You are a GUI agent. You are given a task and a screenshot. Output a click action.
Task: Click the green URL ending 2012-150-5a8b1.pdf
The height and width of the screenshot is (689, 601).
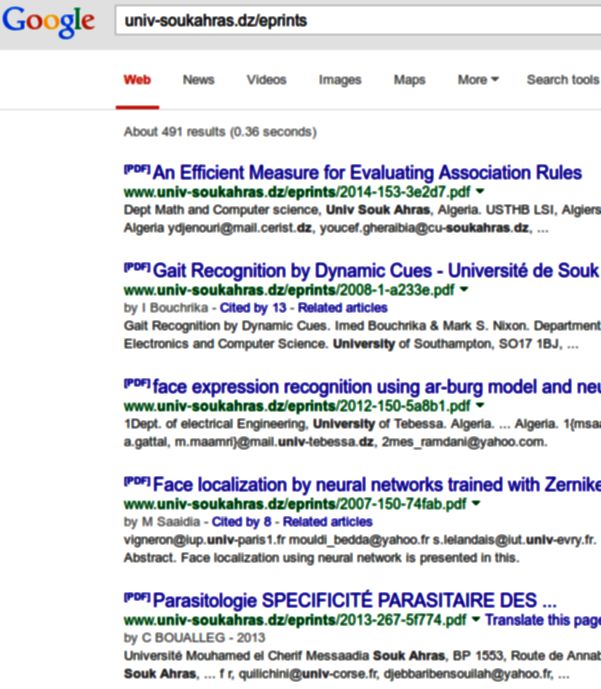pos(297,406)
